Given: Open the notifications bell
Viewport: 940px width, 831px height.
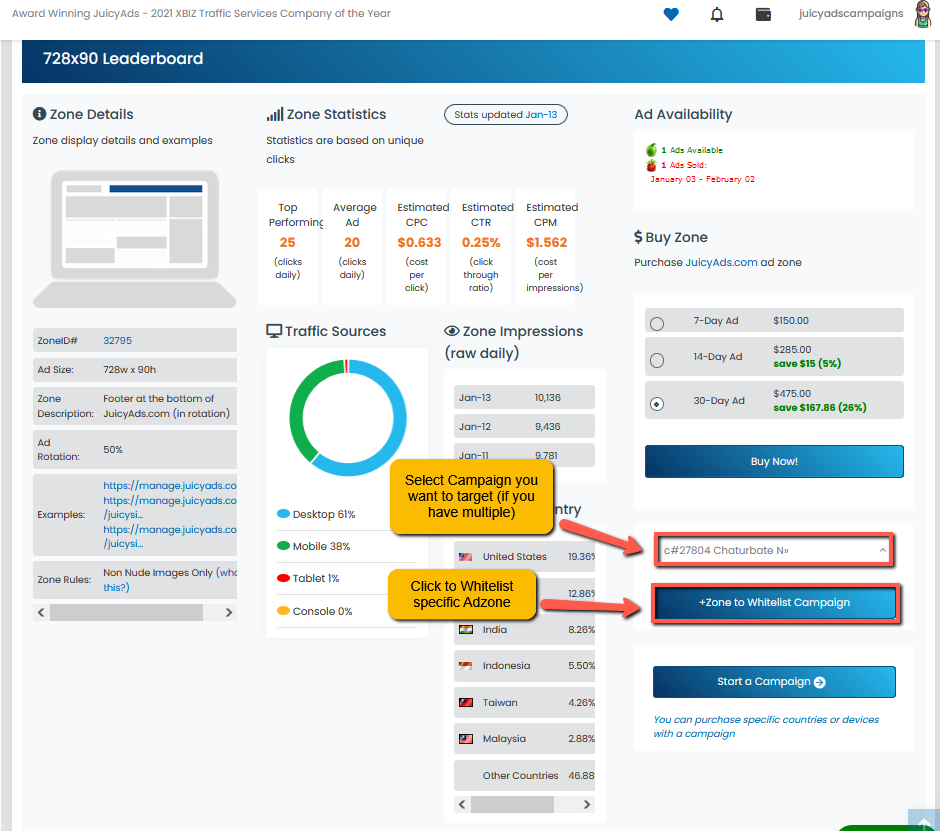Looking at the screenshot, I should [x=716, y=14].
